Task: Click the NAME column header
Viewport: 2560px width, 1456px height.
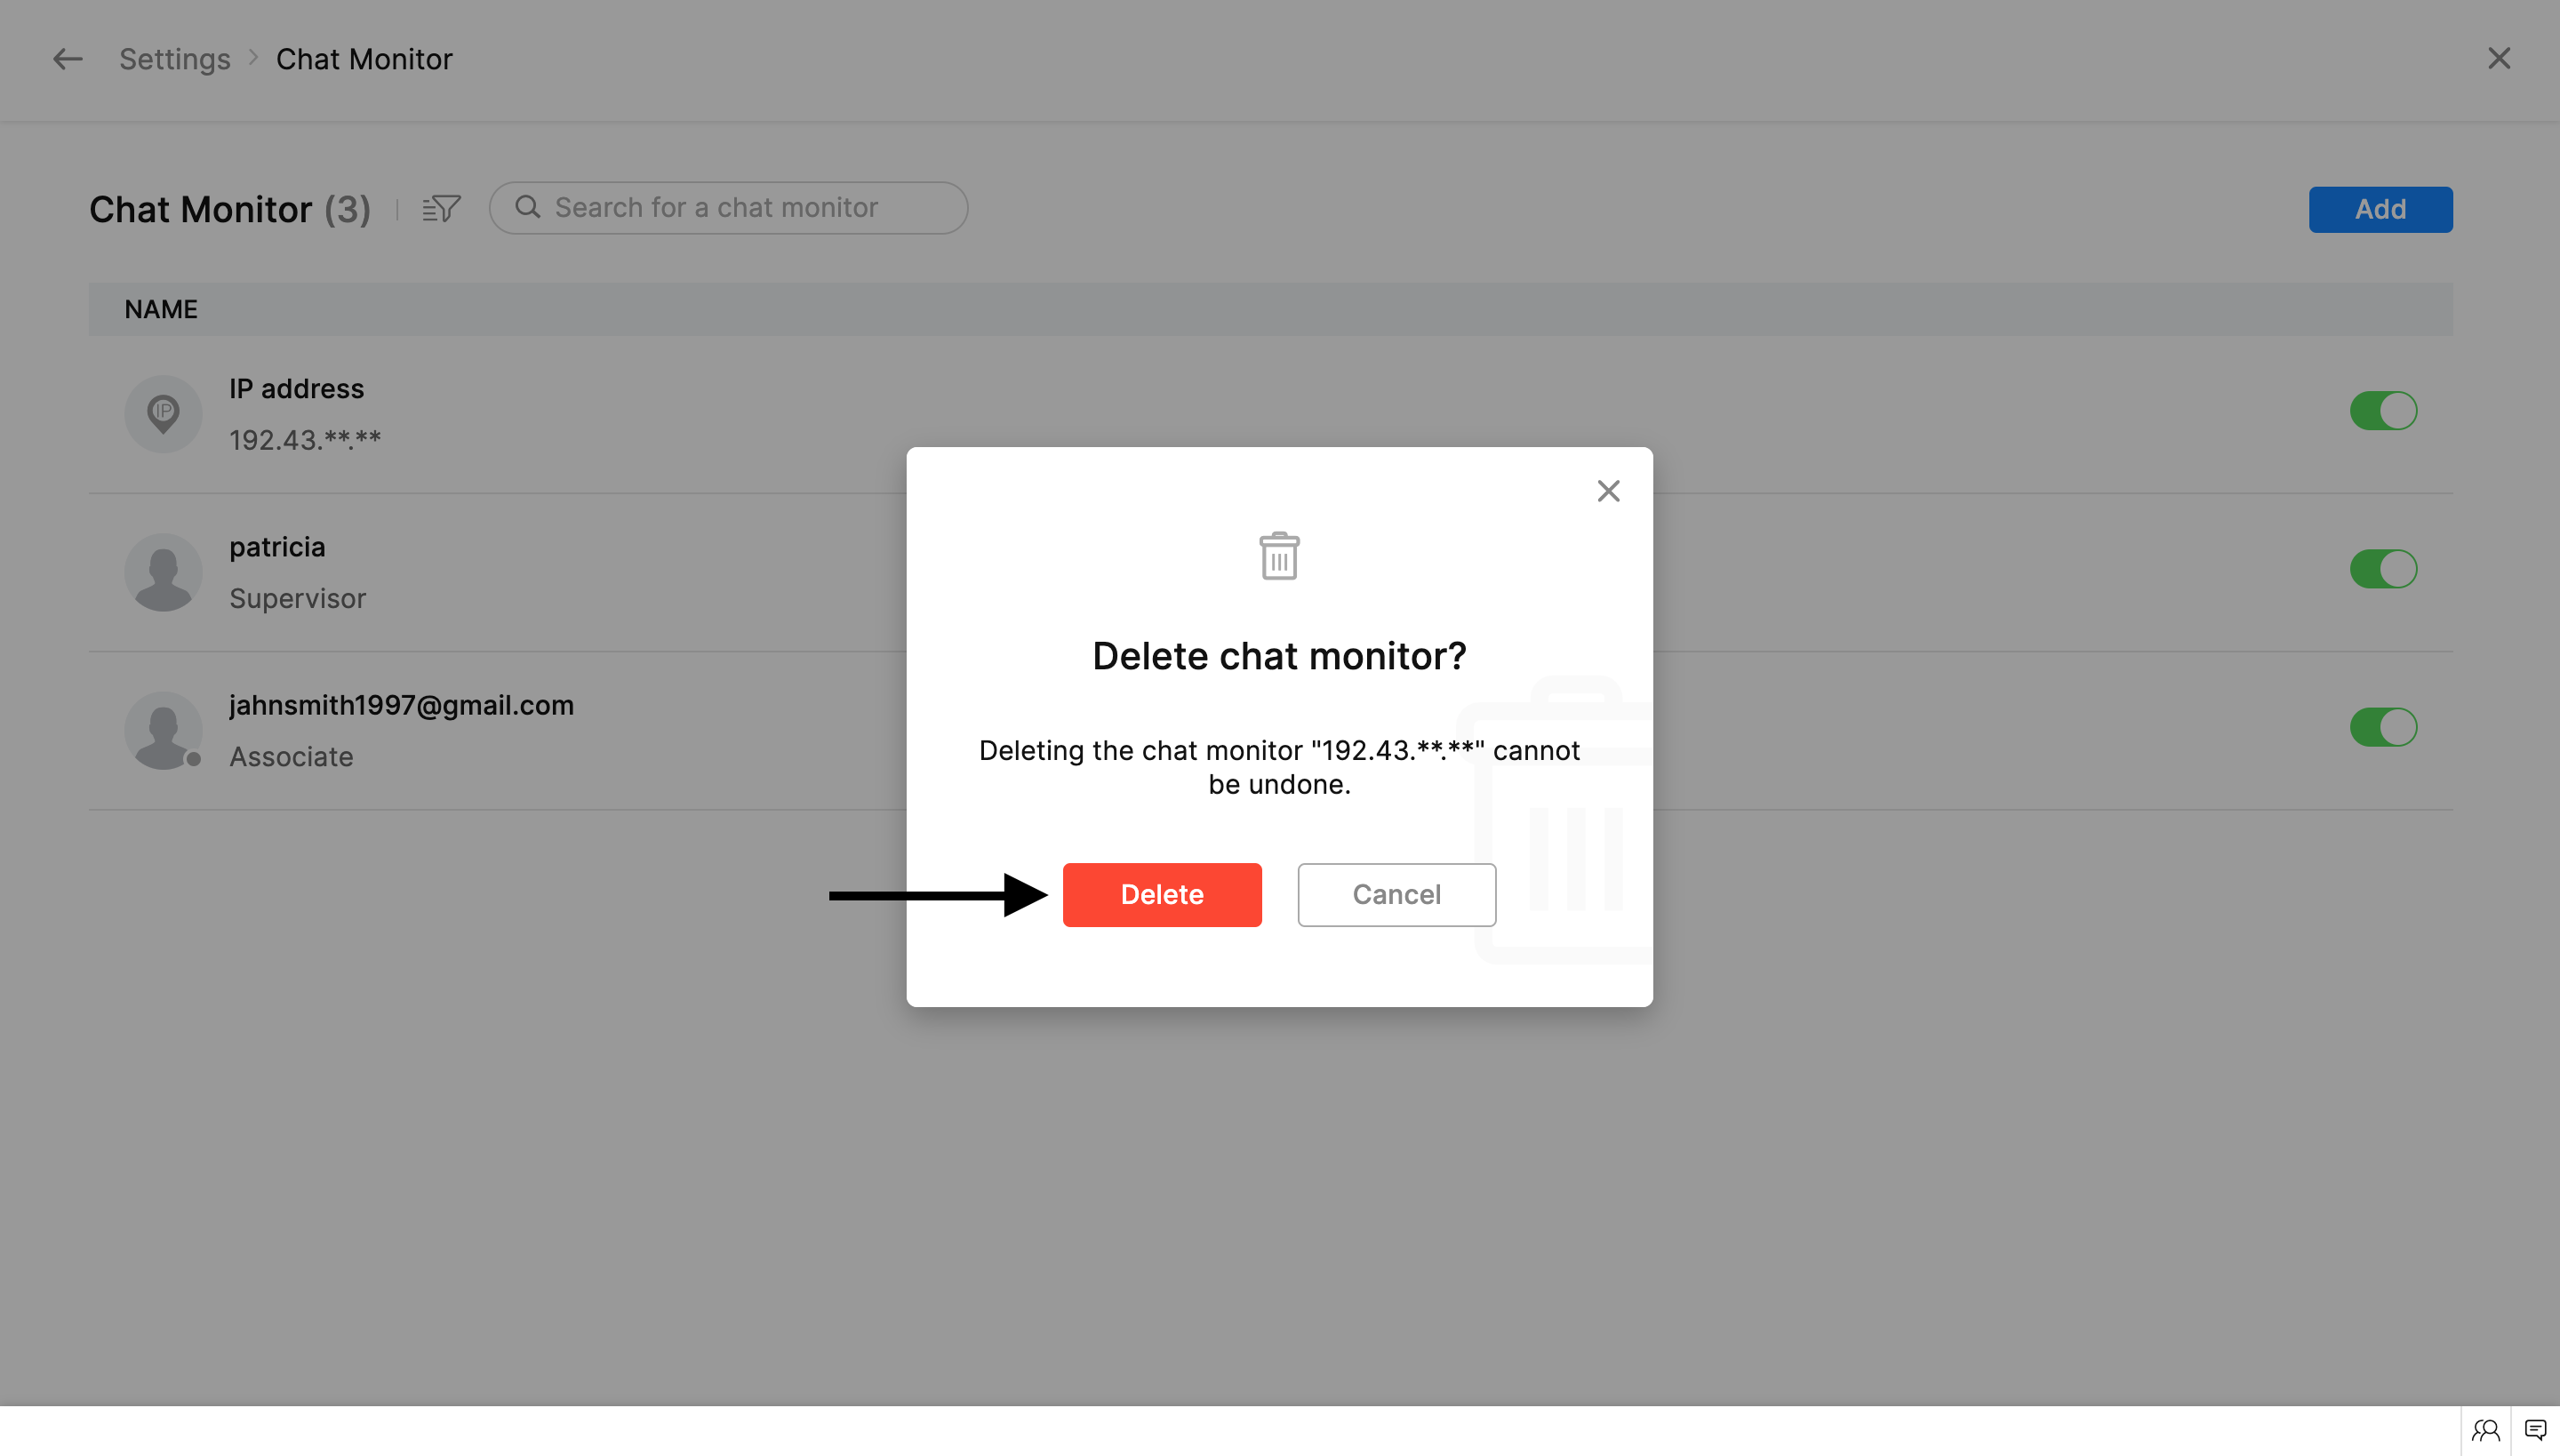Action: tap(161, 309)
